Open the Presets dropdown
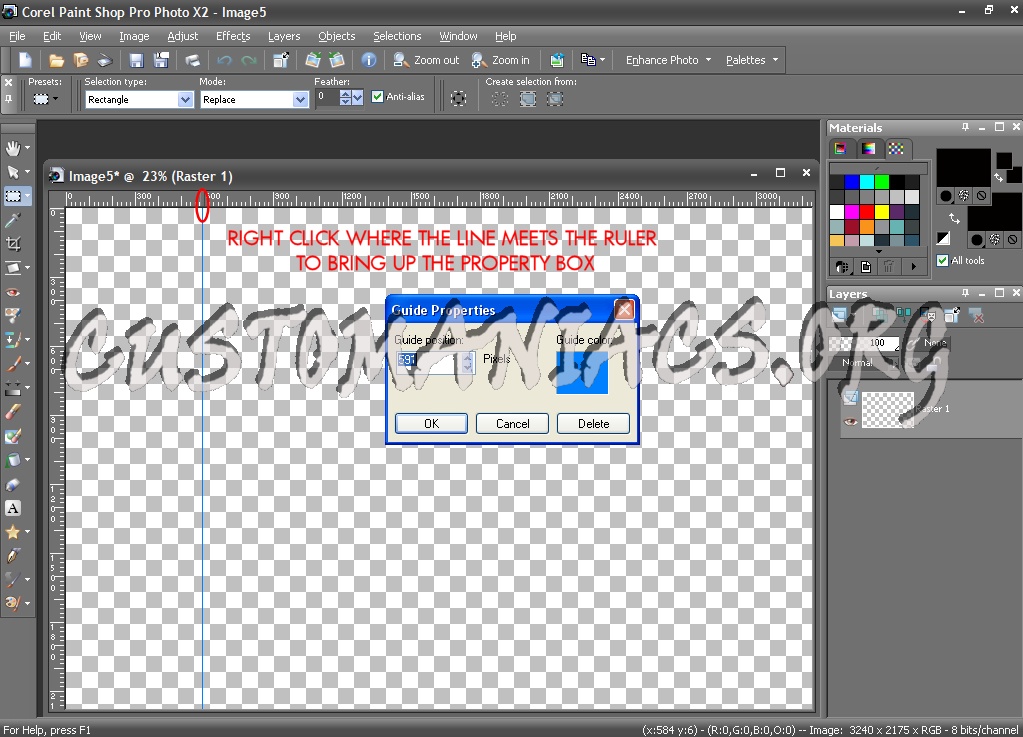This screenshot has height=737, width=1023. coord(45,99)
